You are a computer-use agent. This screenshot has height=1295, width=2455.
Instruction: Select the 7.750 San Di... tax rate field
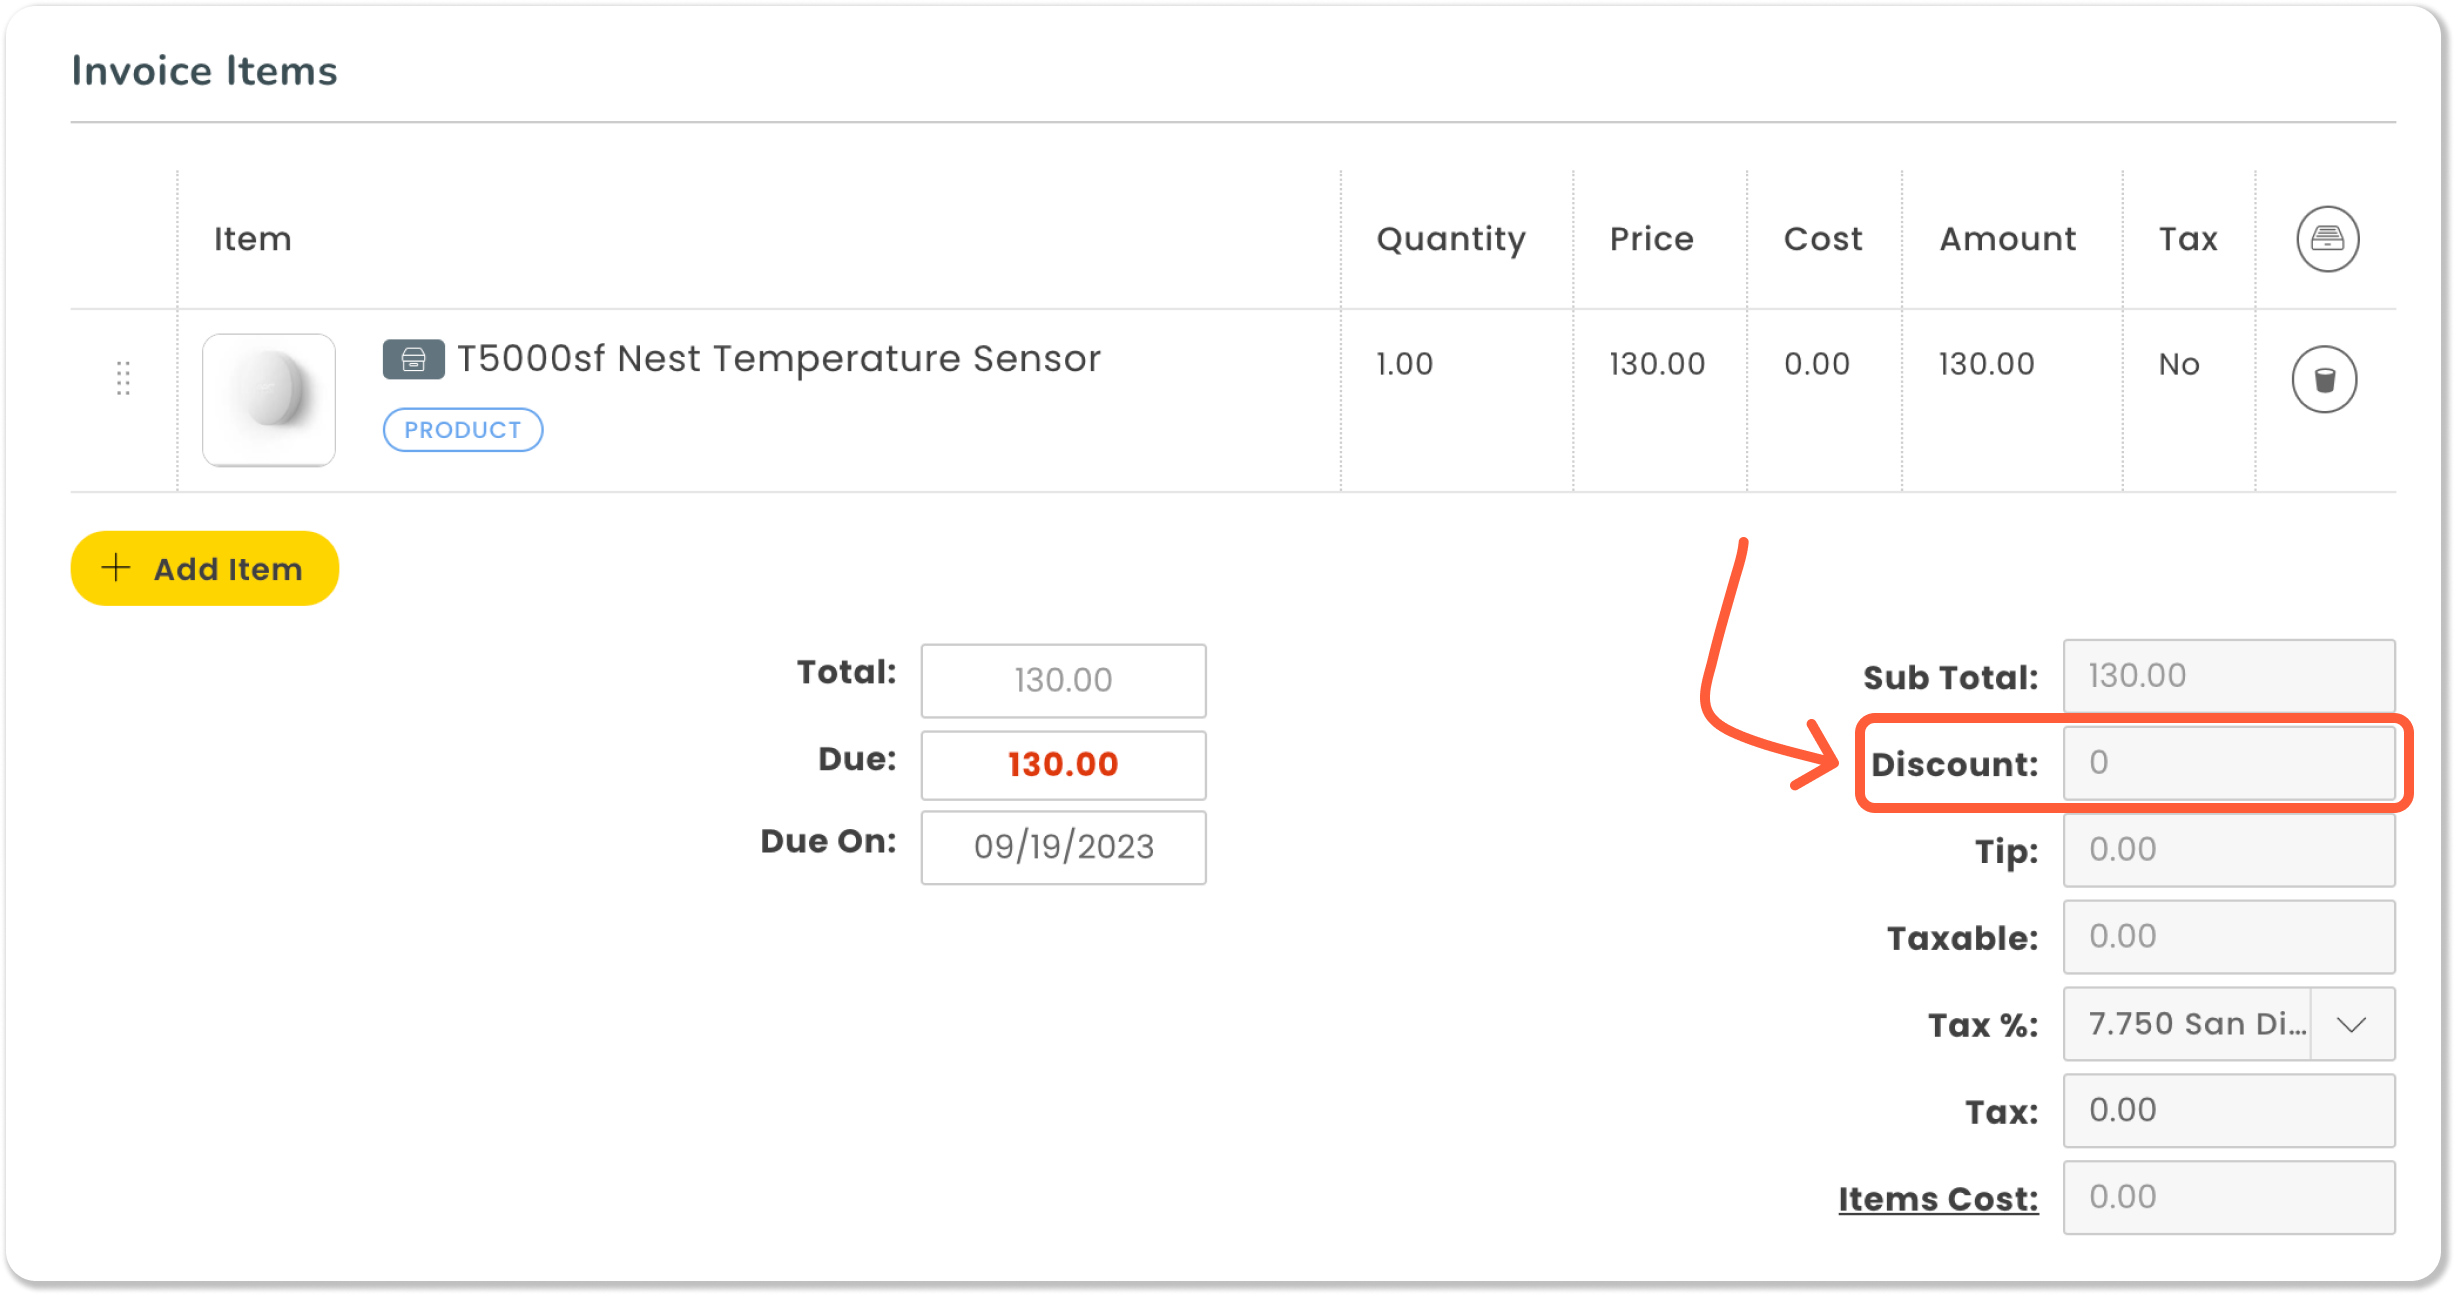[2186, 1024]
